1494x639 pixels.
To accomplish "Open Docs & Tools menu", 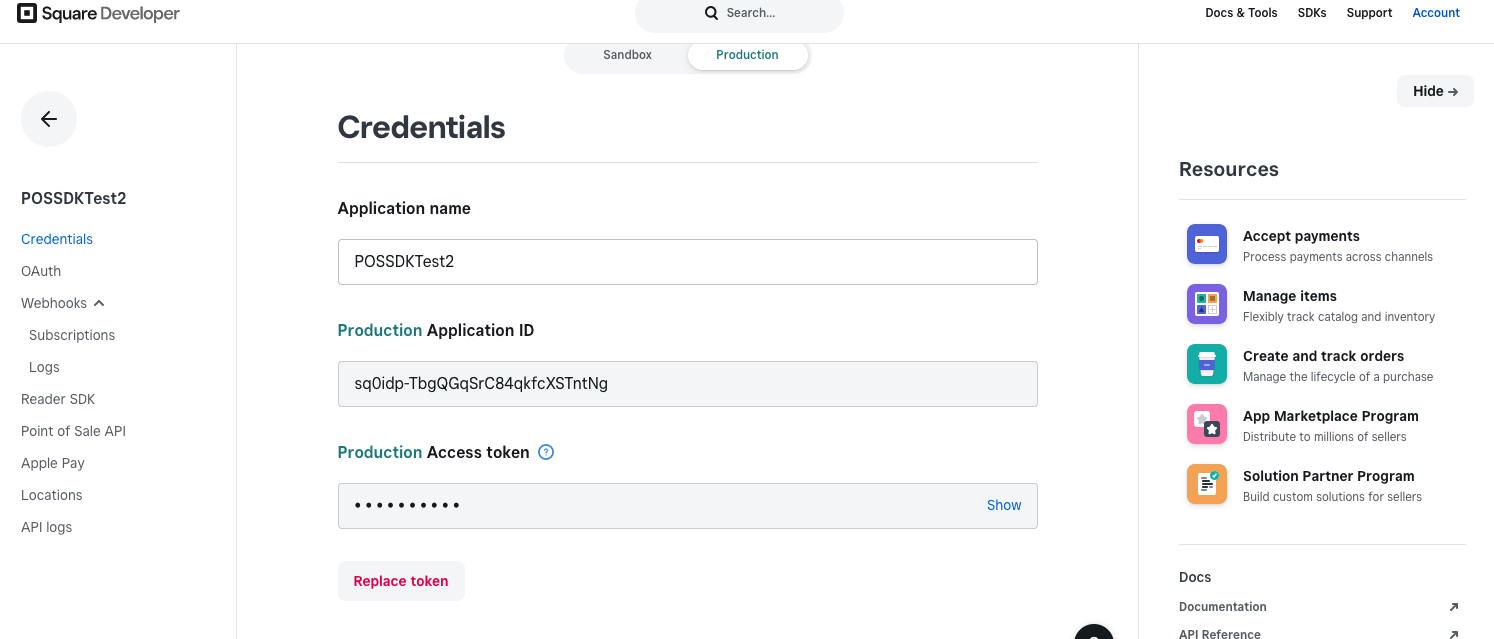I will (x=1241, y=13).
